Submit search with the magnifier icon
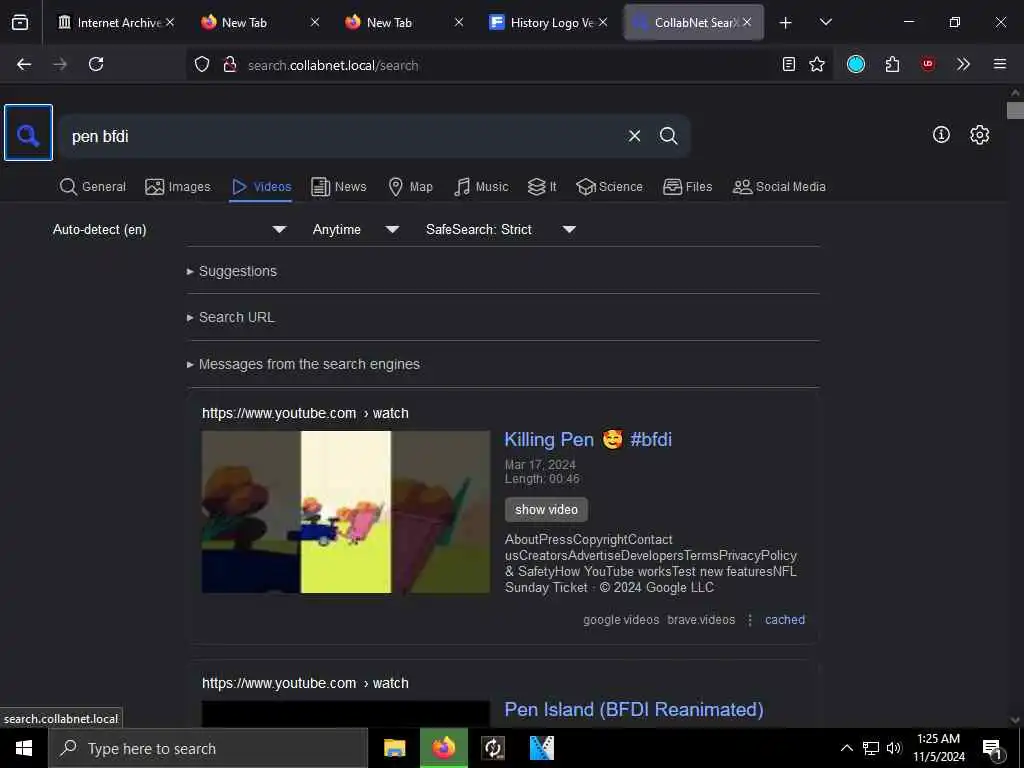Viewport: 1024px width, 768px height. pos(668,136)
